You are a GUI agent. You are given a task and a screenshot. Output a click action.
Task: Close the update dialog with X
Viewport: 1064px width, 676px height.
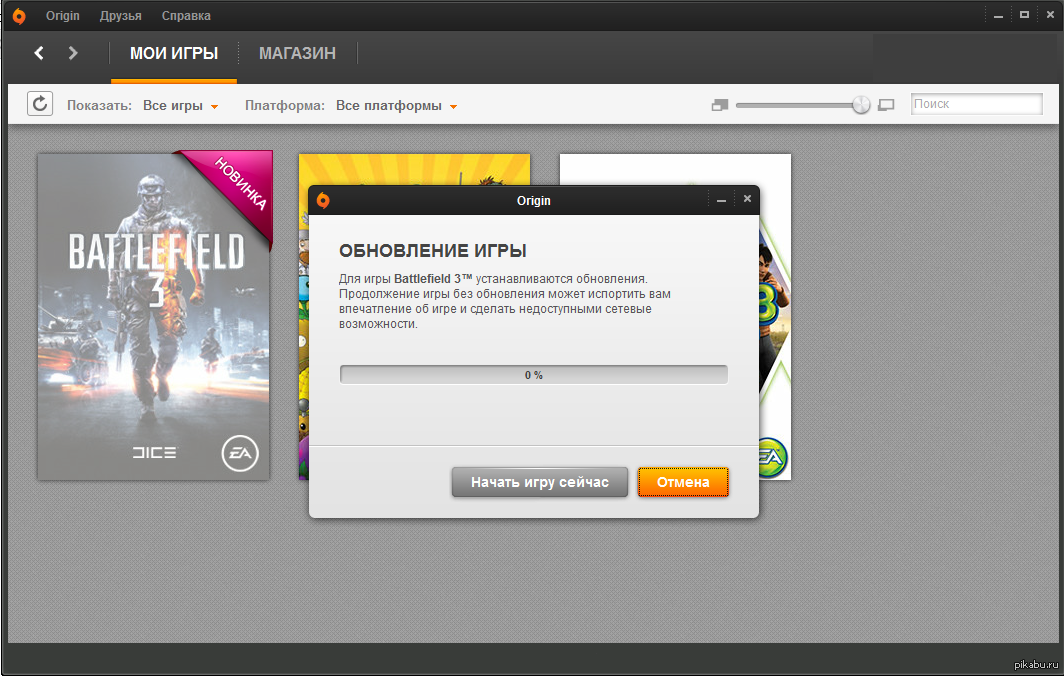(x=747, y=200)
